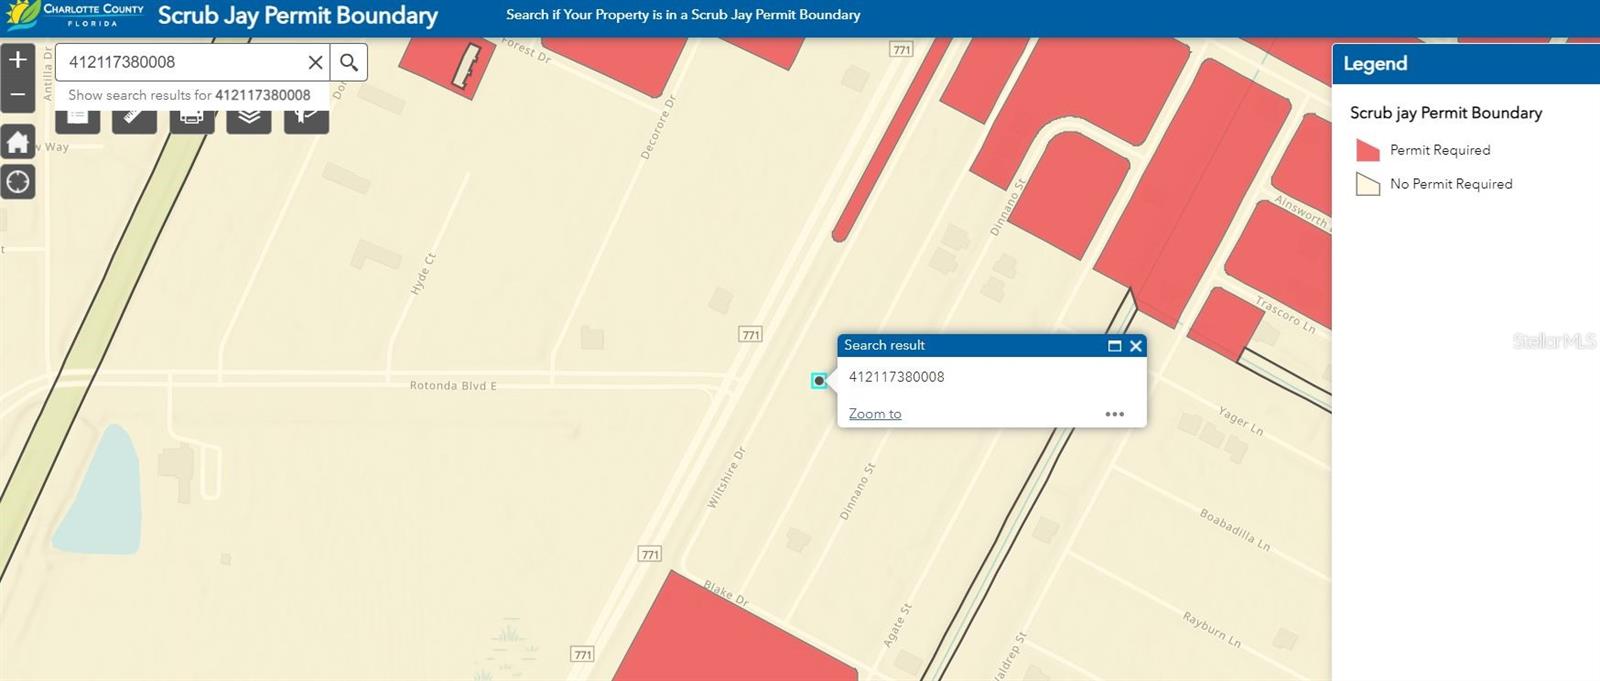Click the 'Boabadilla Ln' street label
This screenshot has width=1600, height=681.
[1235, 530]
